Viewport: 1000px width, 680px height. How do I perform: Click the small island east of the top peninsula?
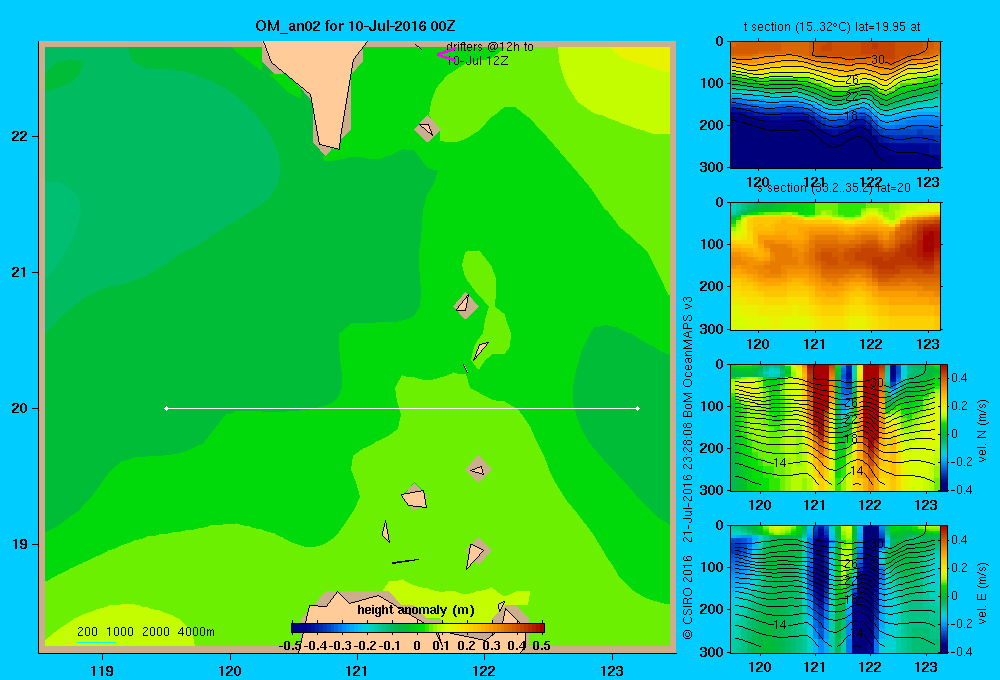427,129
